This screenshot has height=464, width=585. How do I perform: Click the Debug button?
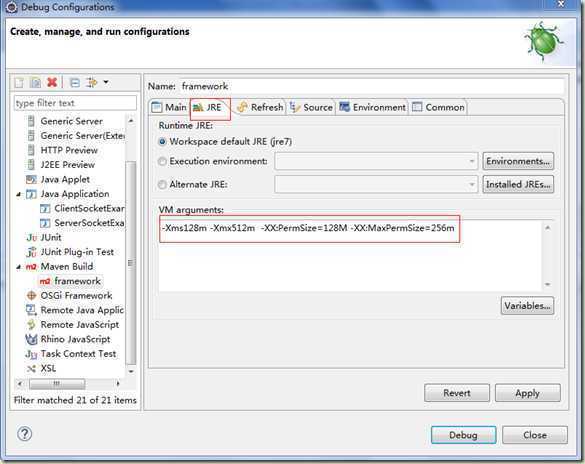click(463, 435)
